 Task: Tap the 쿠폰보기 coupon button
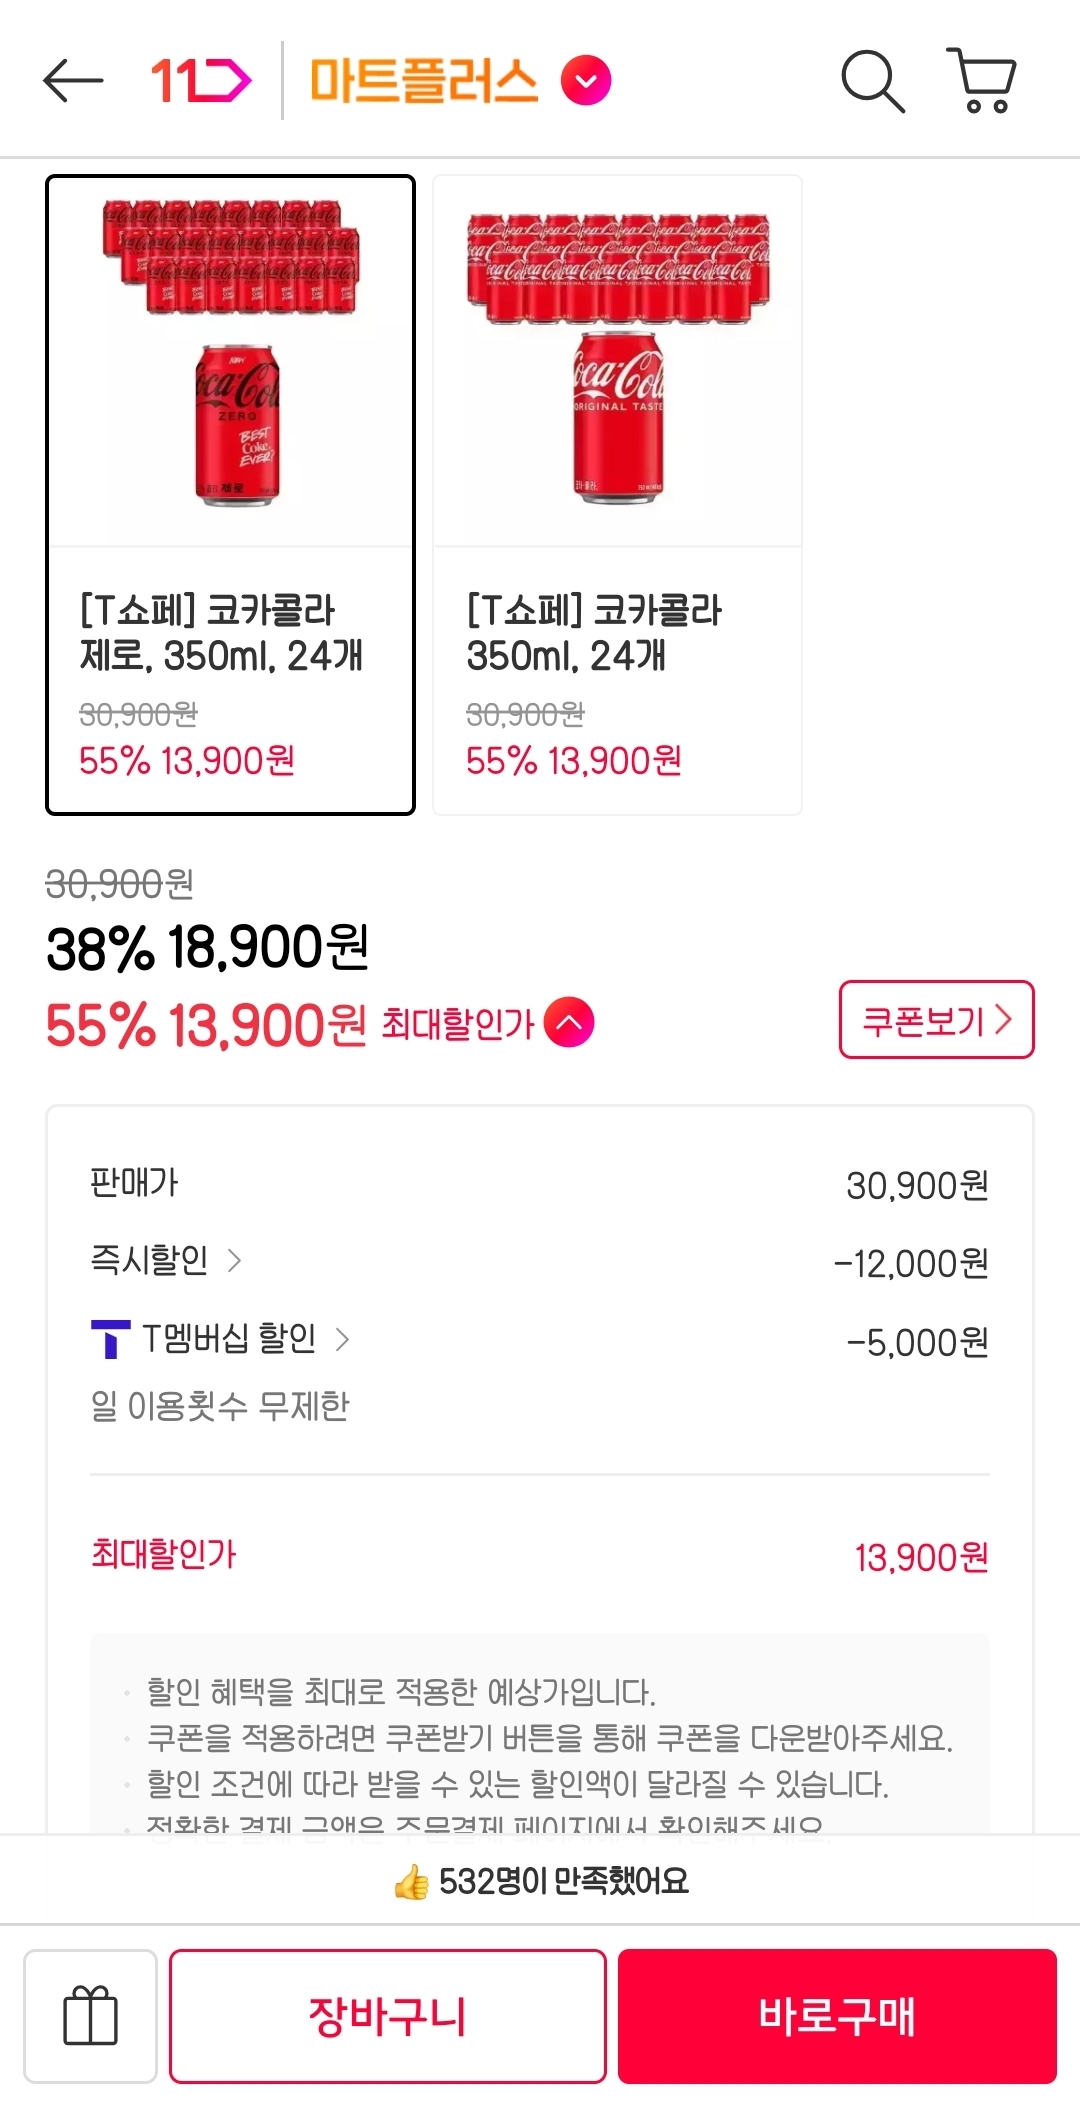pos(936,1020)
